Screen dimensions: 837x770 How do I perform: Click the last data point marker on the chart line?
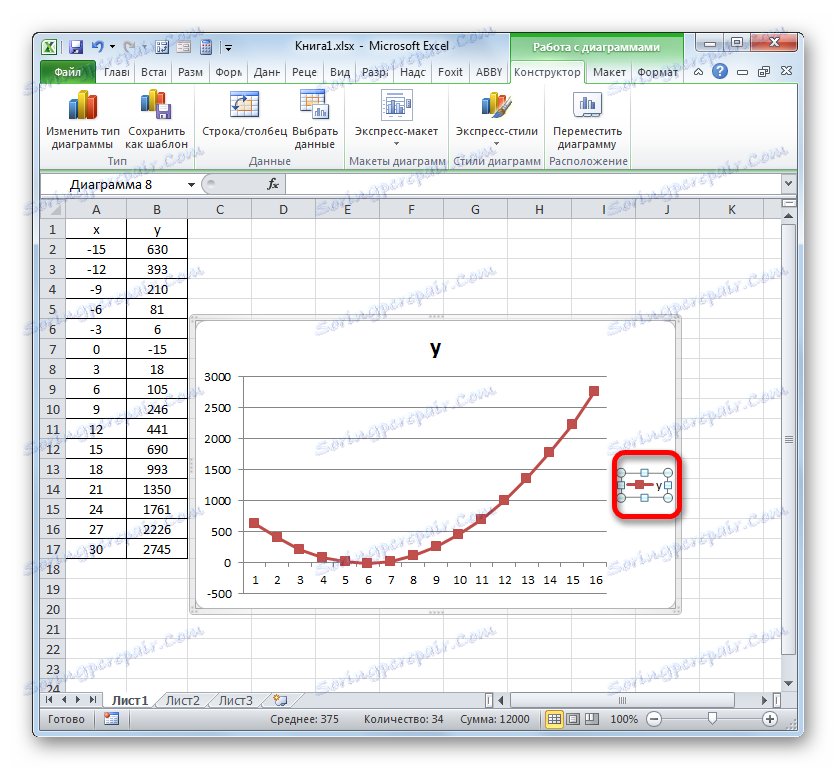594,391
